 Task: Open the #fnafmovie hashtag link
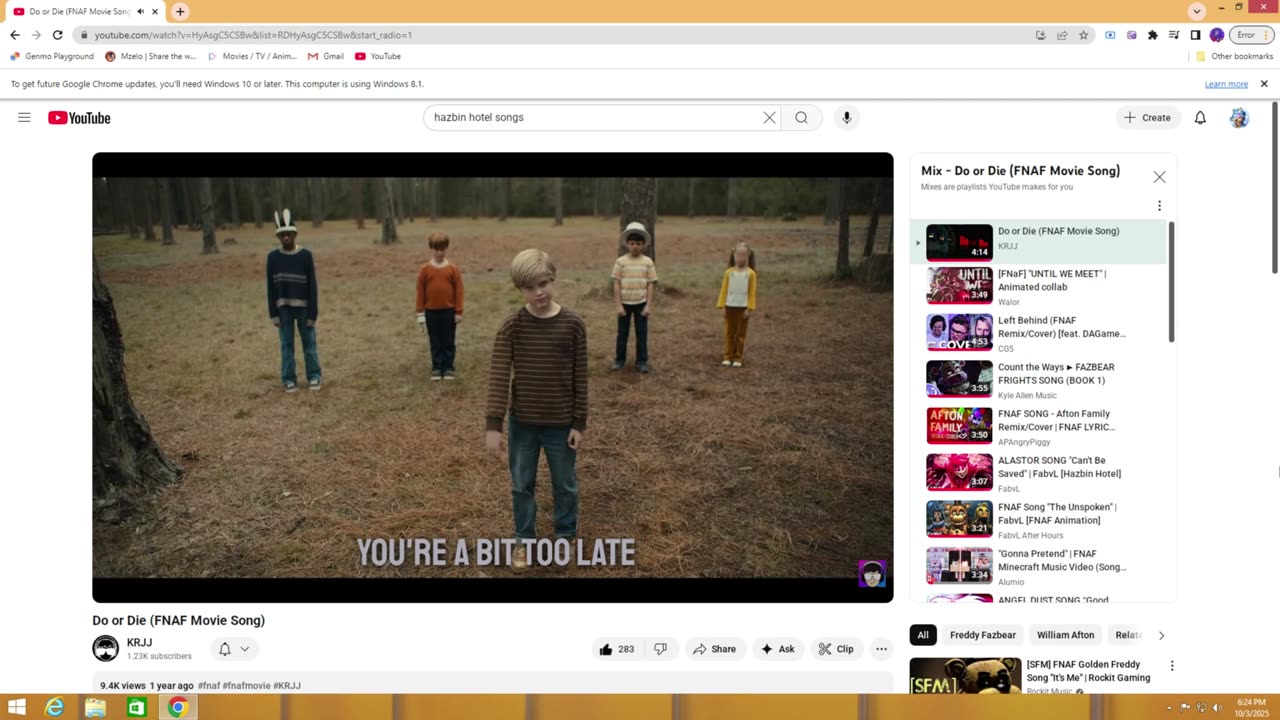246,686
